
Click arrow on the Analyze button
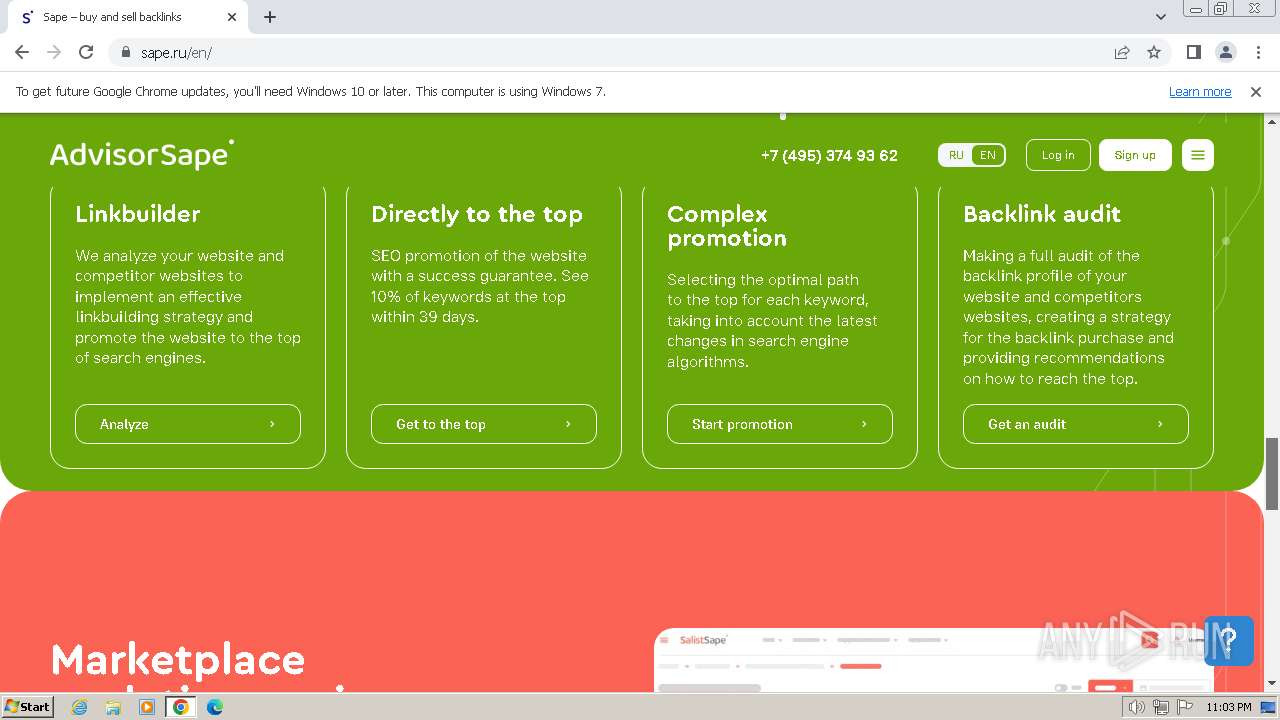[x=272, y=424]
